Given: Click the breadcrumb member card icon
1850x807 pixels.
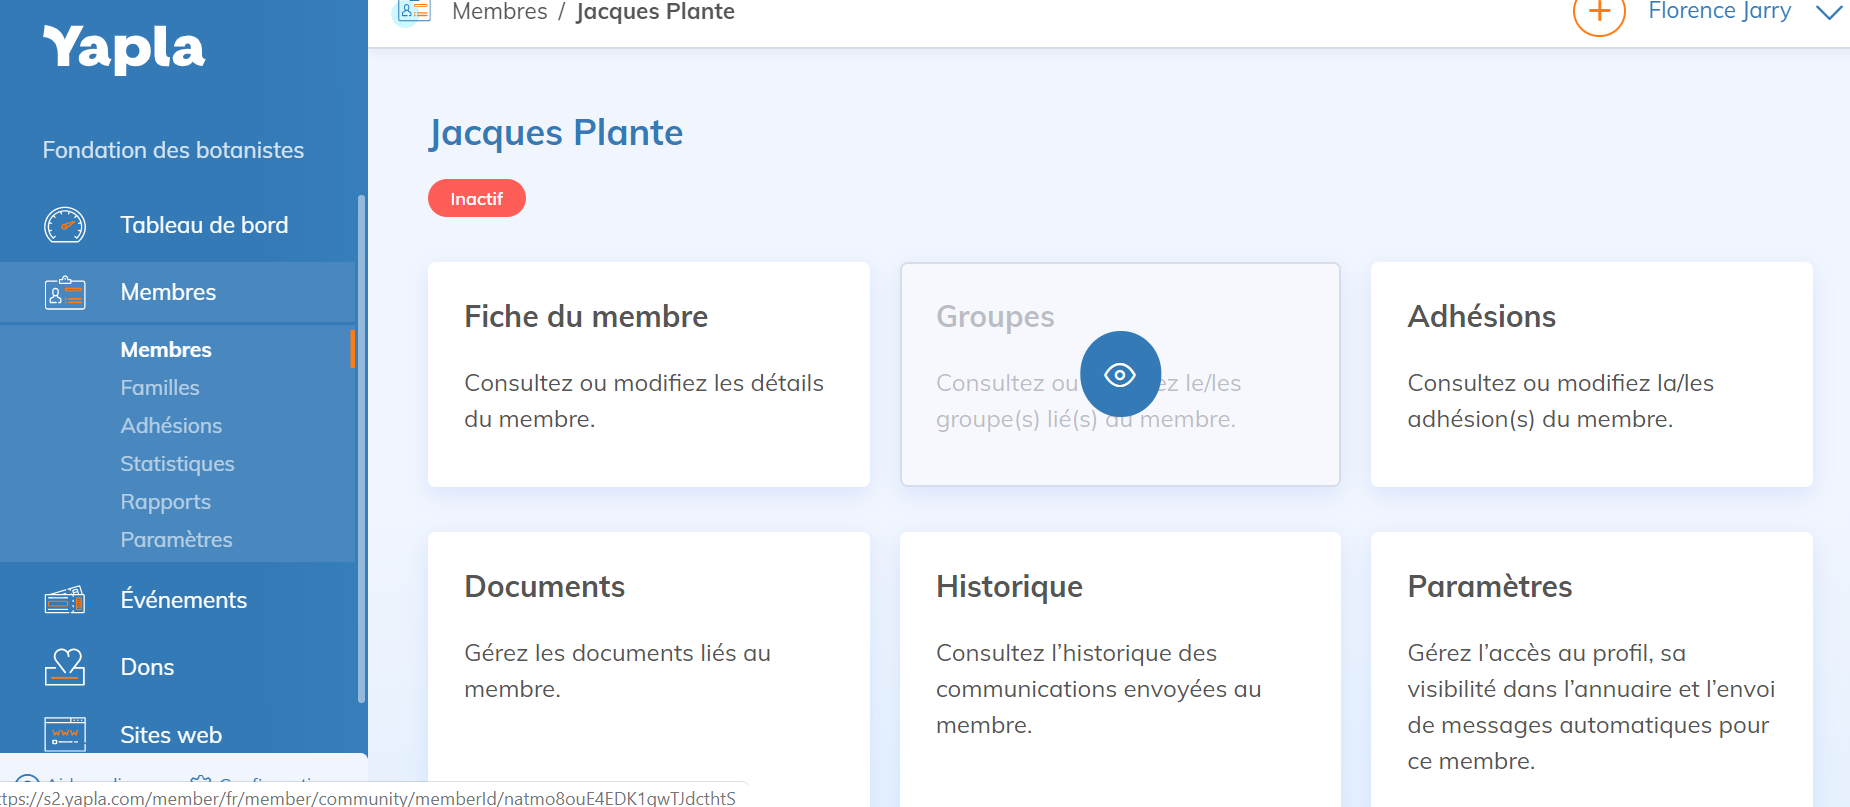Looking at the screenshot, I should (x=413, y=12).
